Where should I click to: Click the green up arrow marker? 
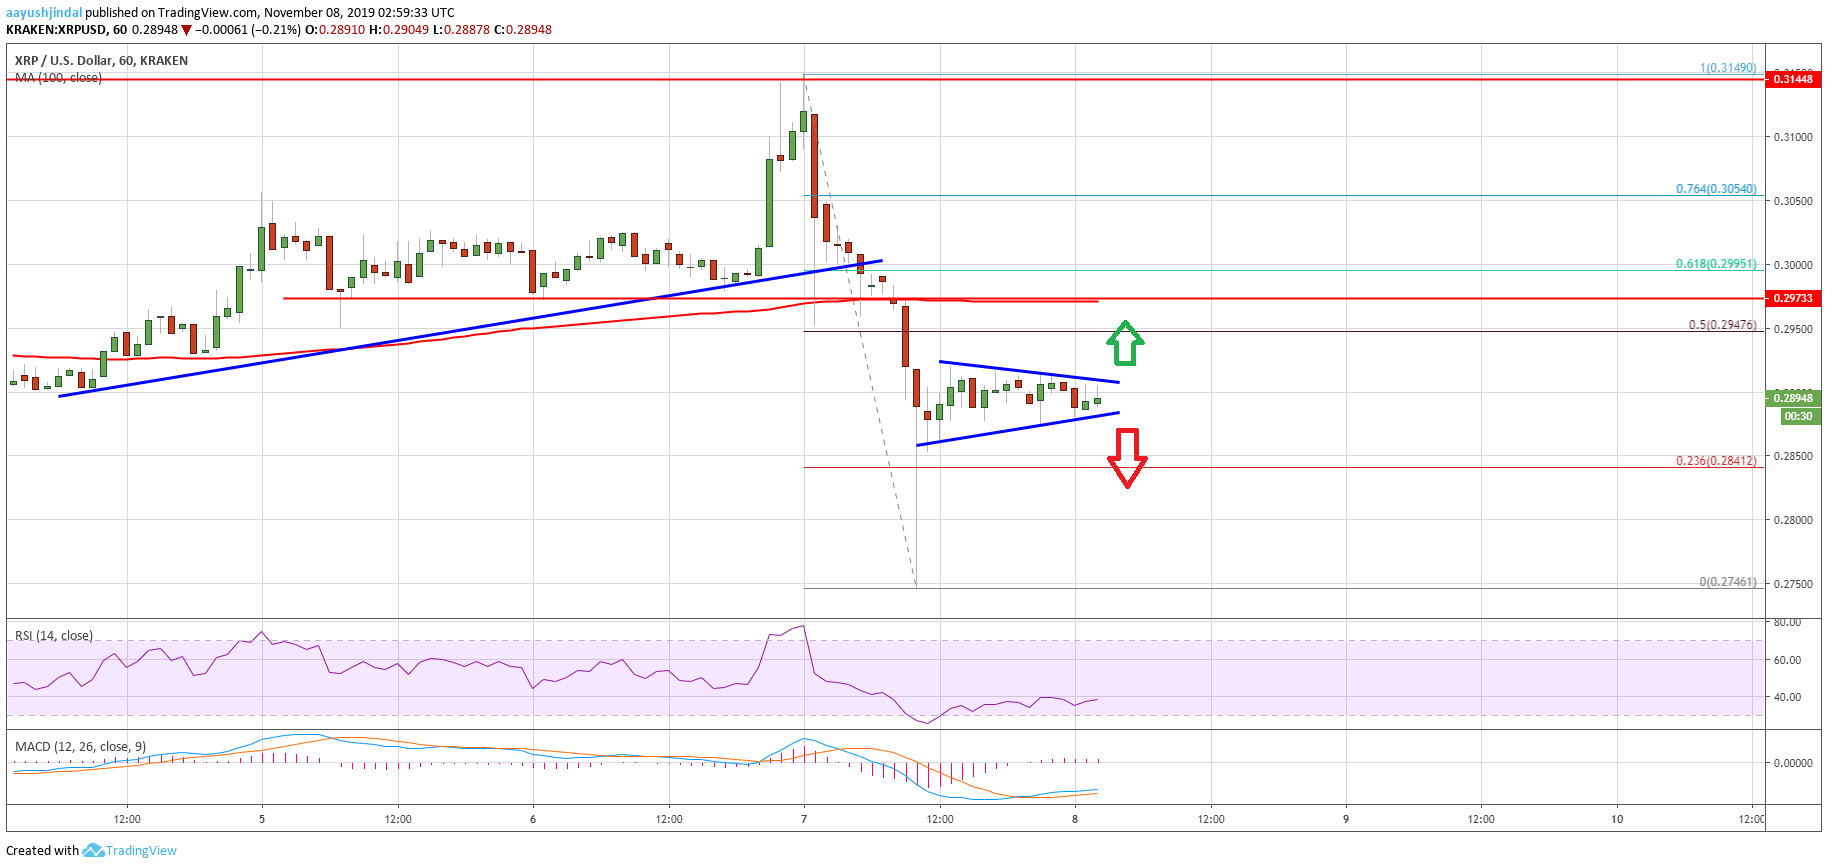1125,342
